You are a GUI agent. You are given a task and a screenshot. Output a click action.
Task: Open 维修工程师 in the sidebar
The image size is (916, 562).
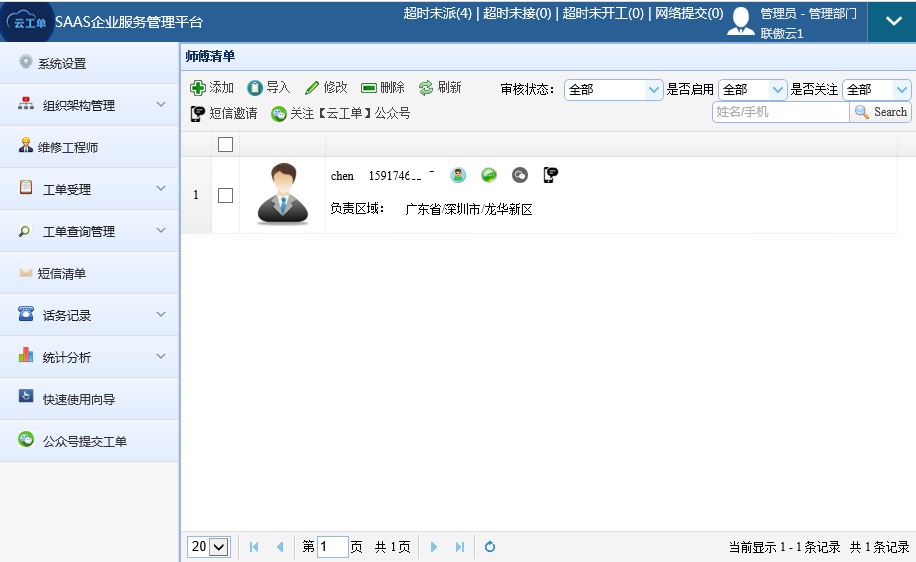(x=68, y=147)
